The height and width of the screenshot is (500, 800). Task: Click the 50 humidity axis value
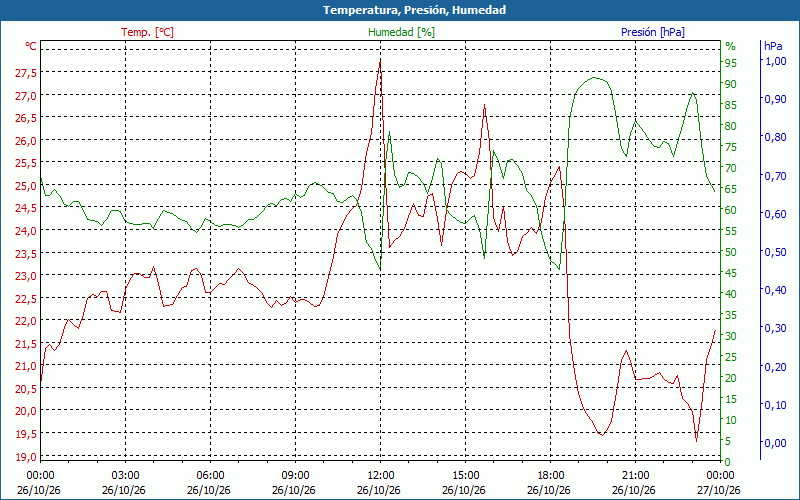coord(731,252)
